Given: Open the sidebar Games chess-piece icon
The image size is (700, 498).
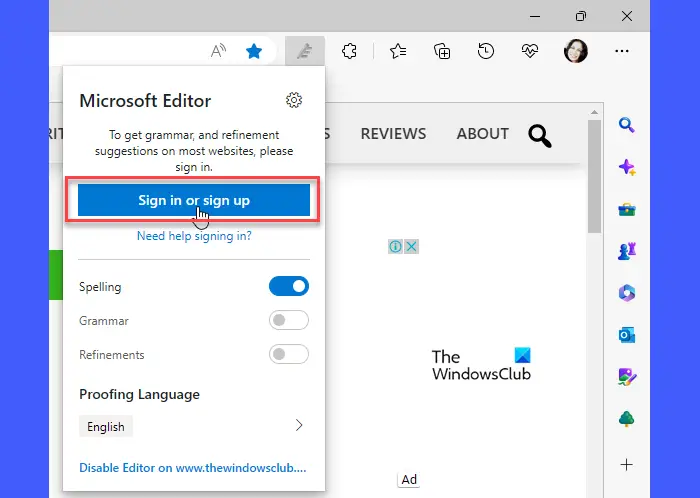Looking at the screenshot, I should pos(627,251).
